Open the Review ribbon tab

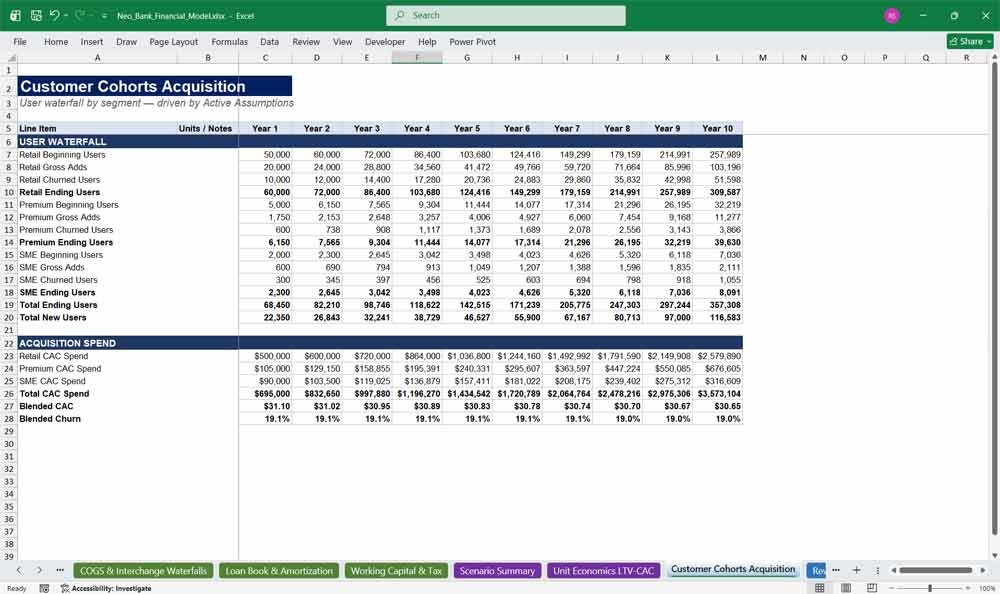(x=306, y=41)
